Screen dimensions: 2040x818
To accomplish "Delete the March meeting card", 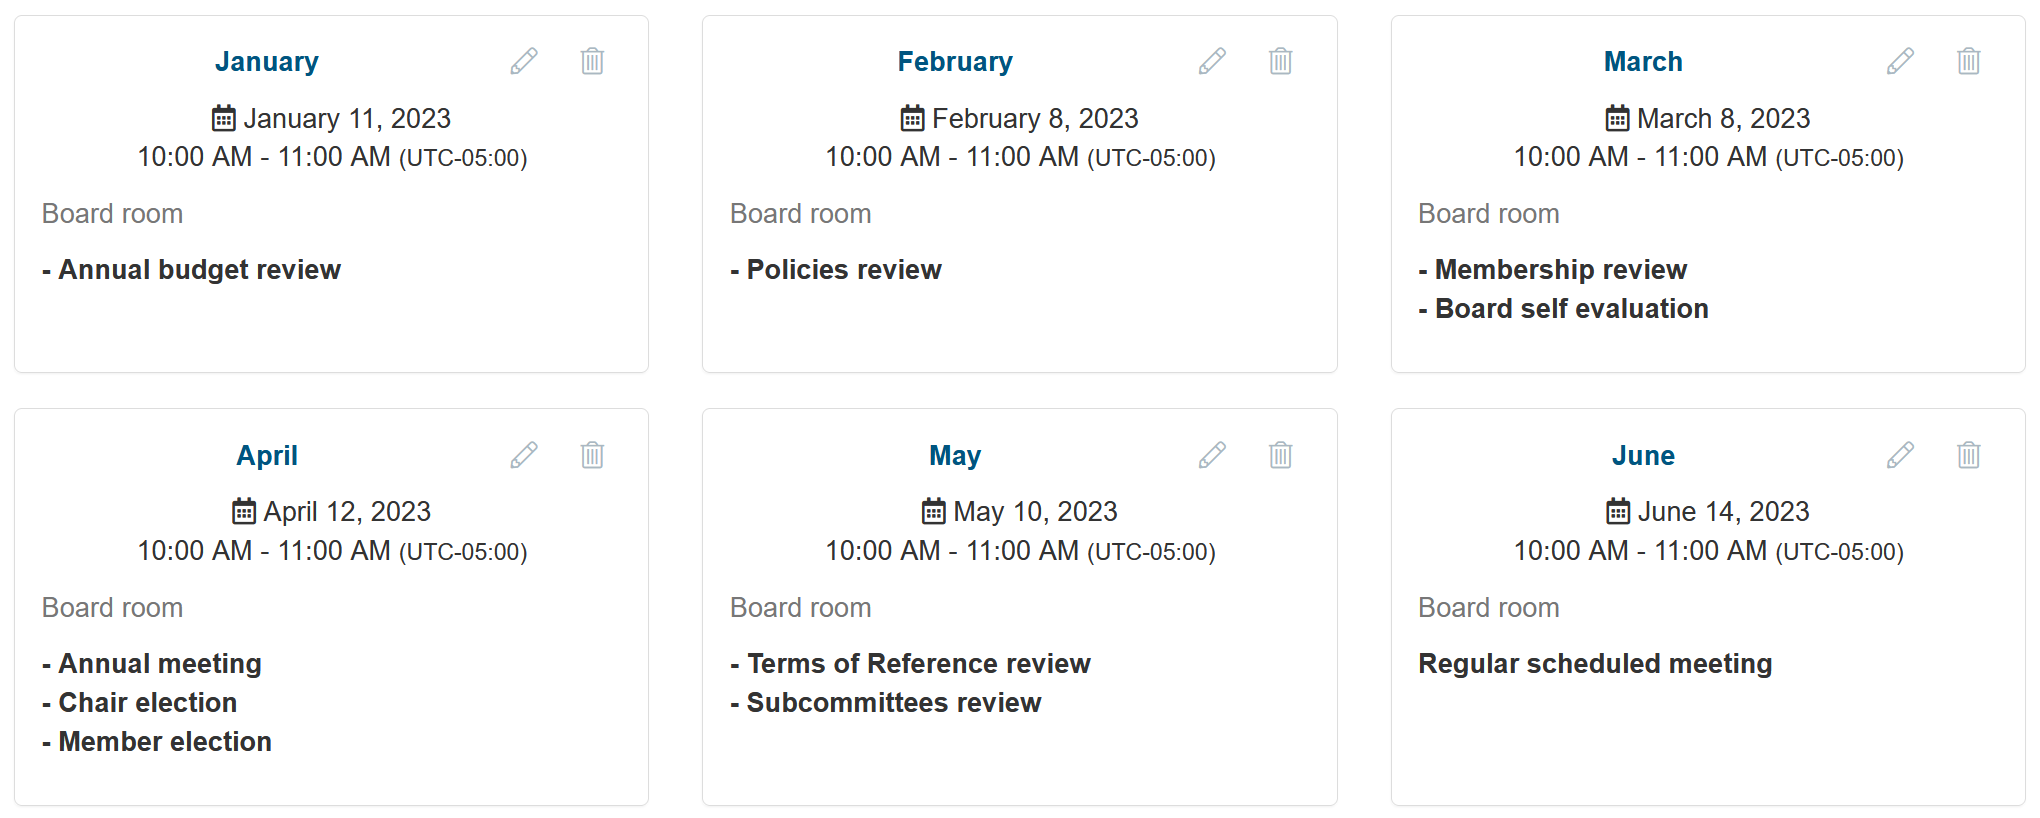I will [1968, 61].
